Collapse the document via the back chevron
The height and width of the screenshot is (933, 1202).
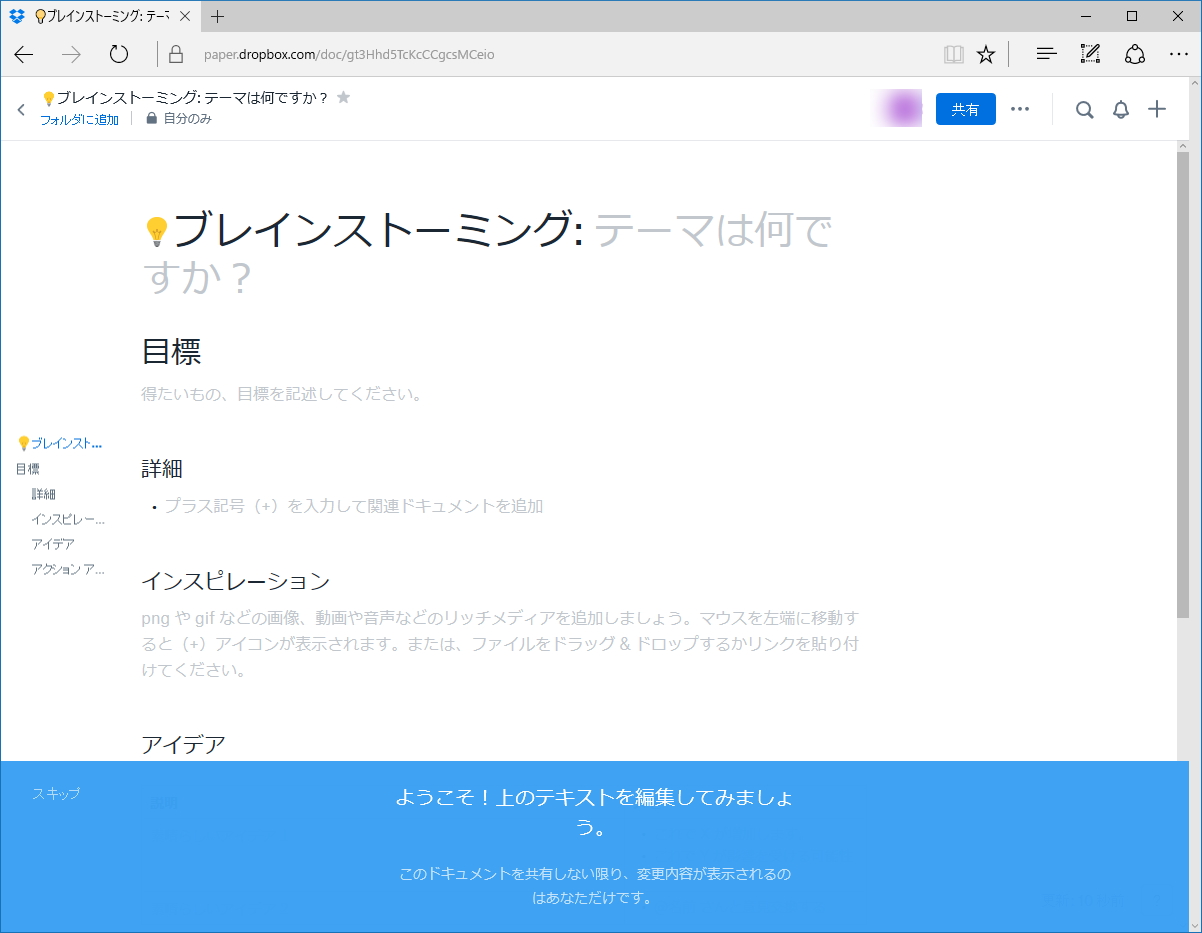(21, 110)
